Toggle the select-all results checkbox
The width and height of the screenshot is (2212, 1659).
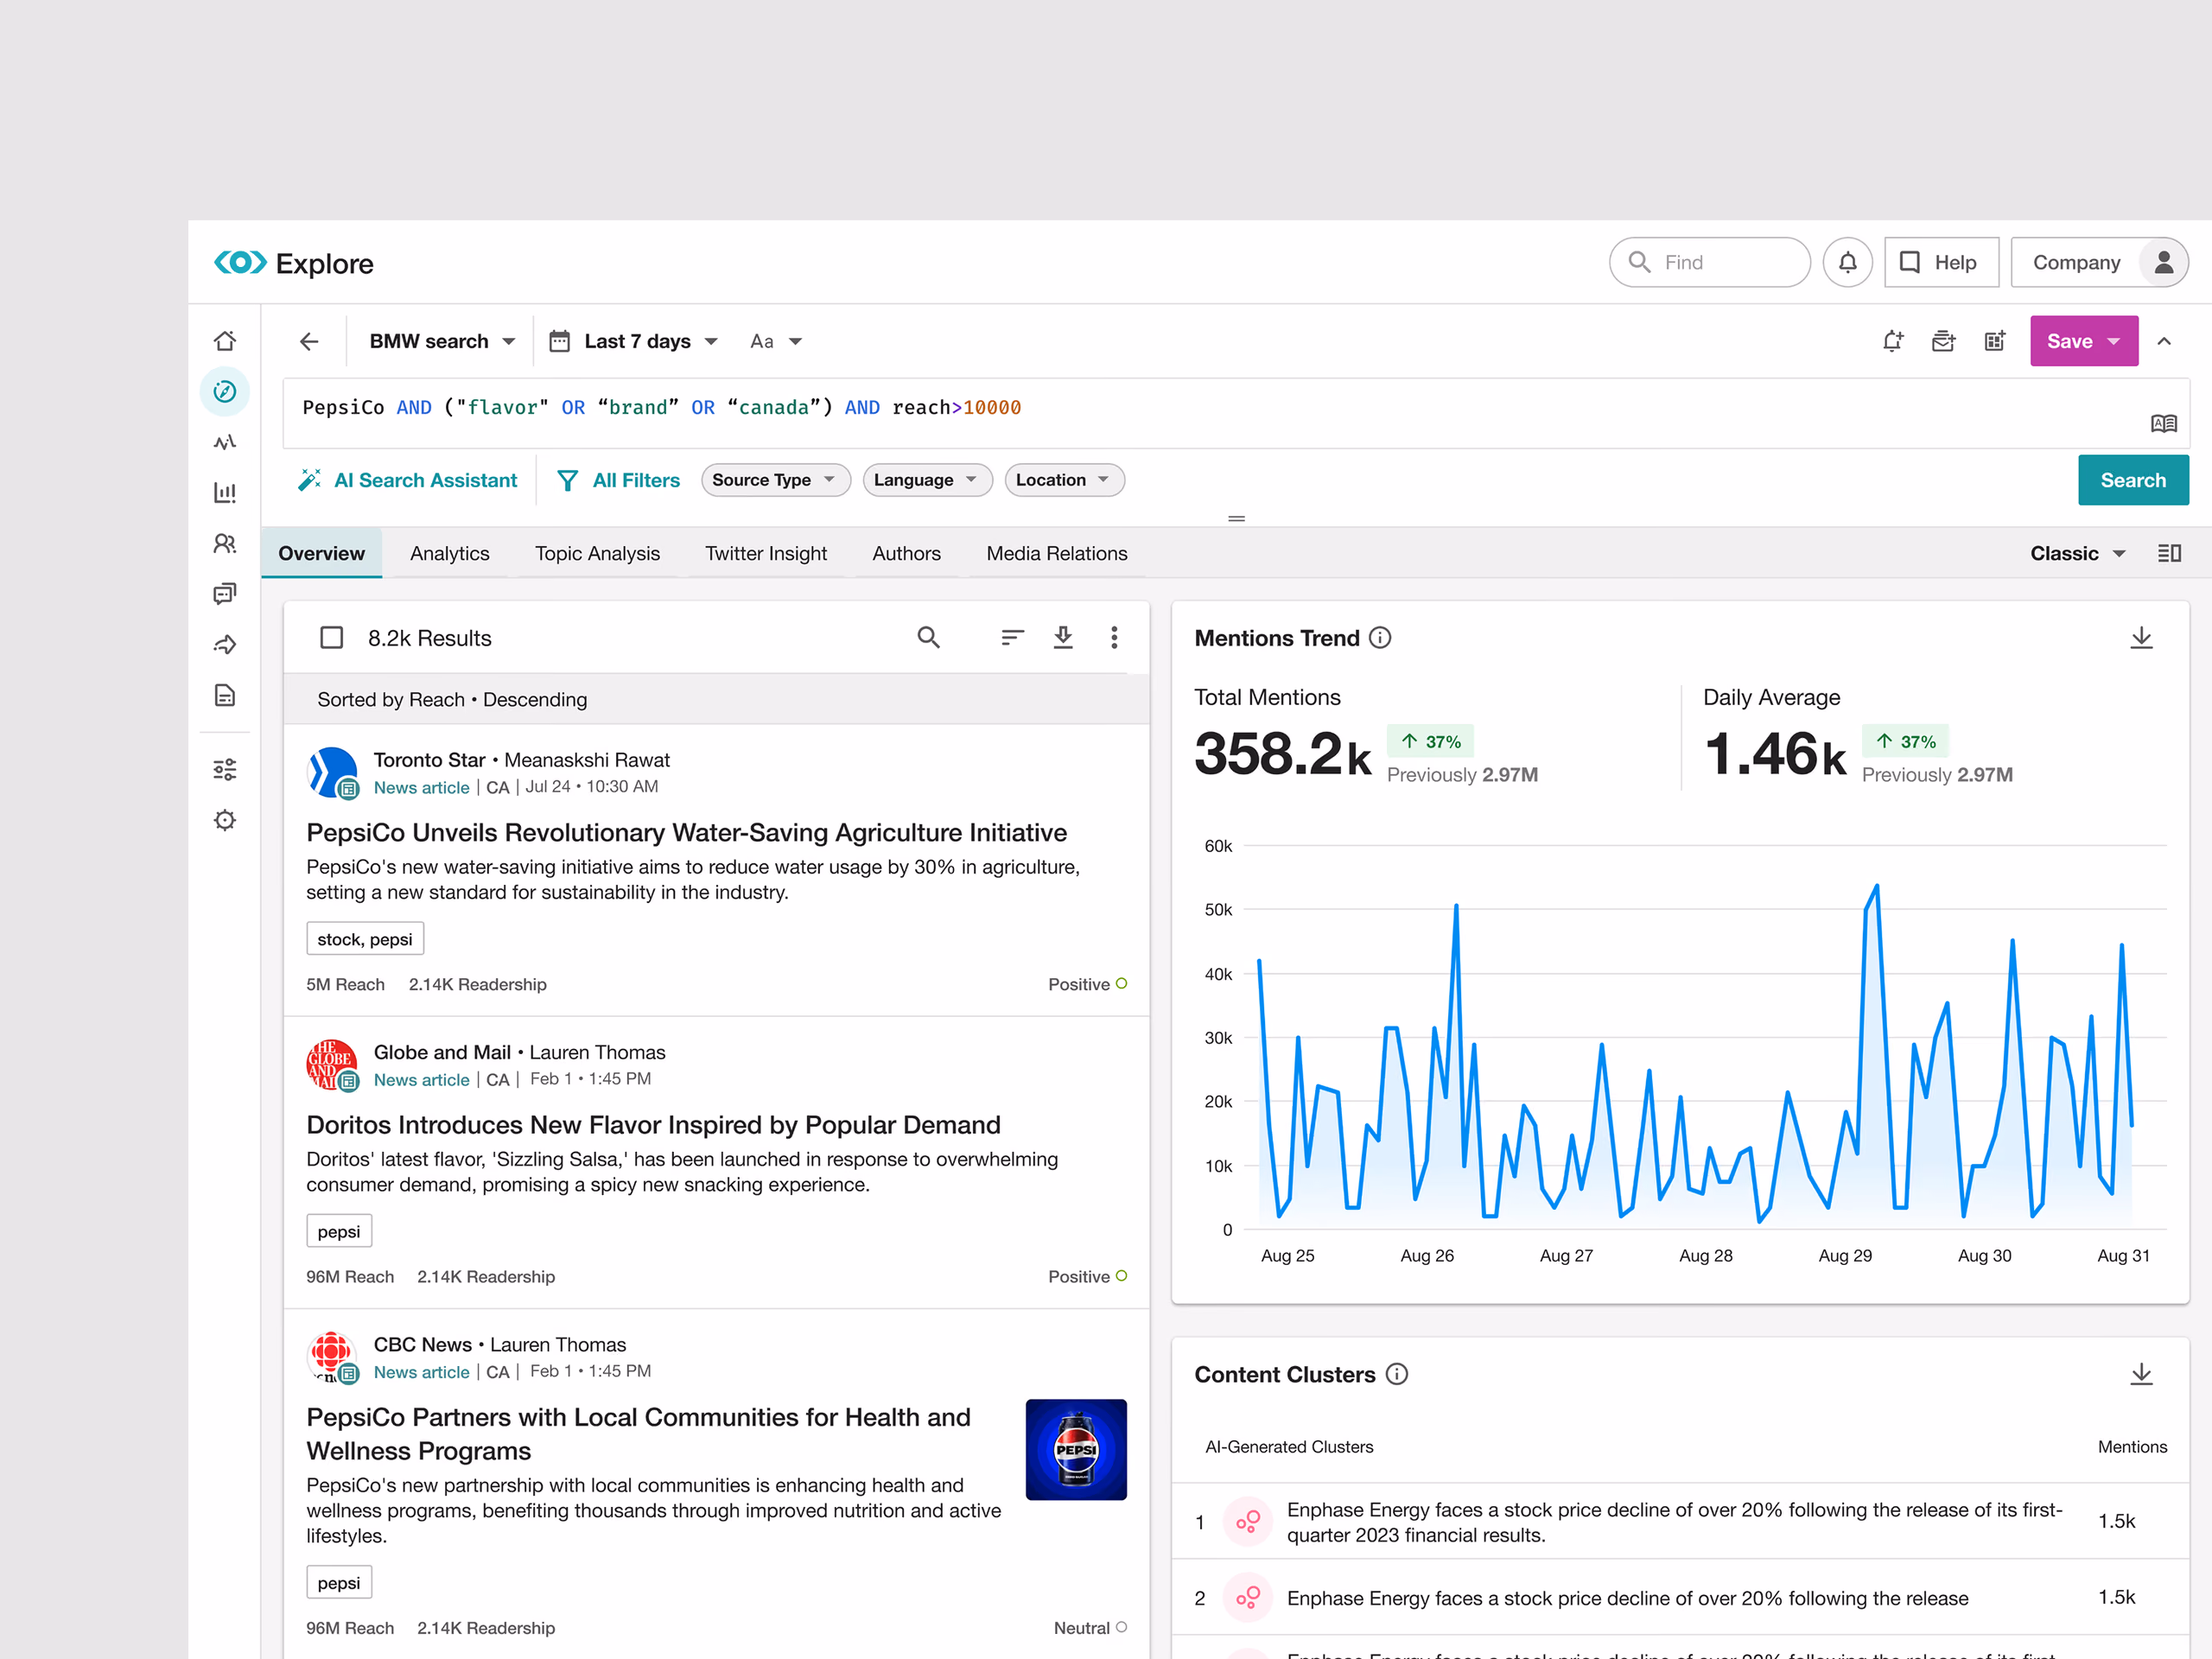tap(331, 637)
